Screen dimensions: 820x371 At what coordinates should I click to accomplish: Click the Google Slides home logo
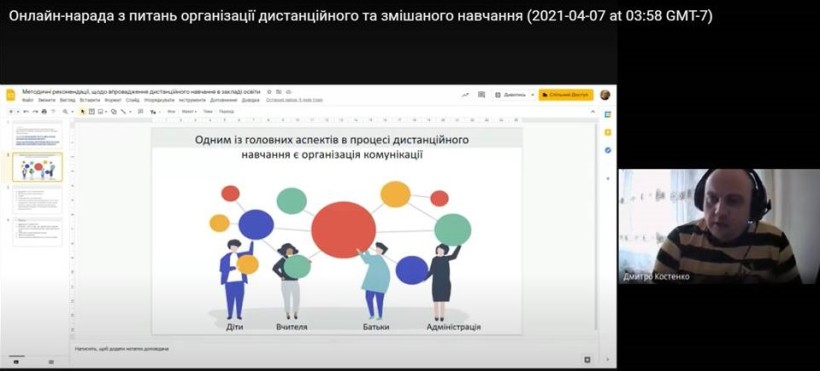(10, 95)
